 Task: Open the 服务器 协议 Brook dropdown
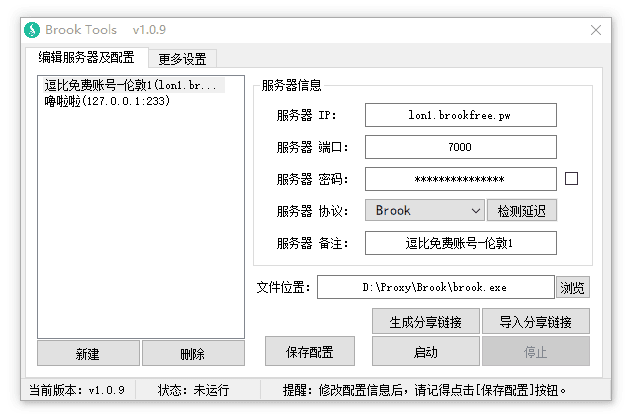point(425,211)
